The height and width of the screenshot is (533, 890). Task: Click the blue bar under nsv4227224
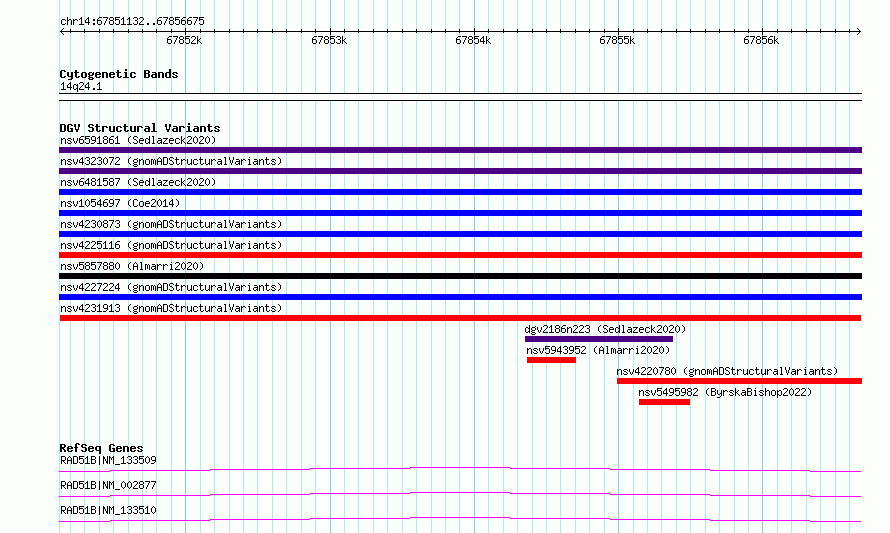(460, 297)
